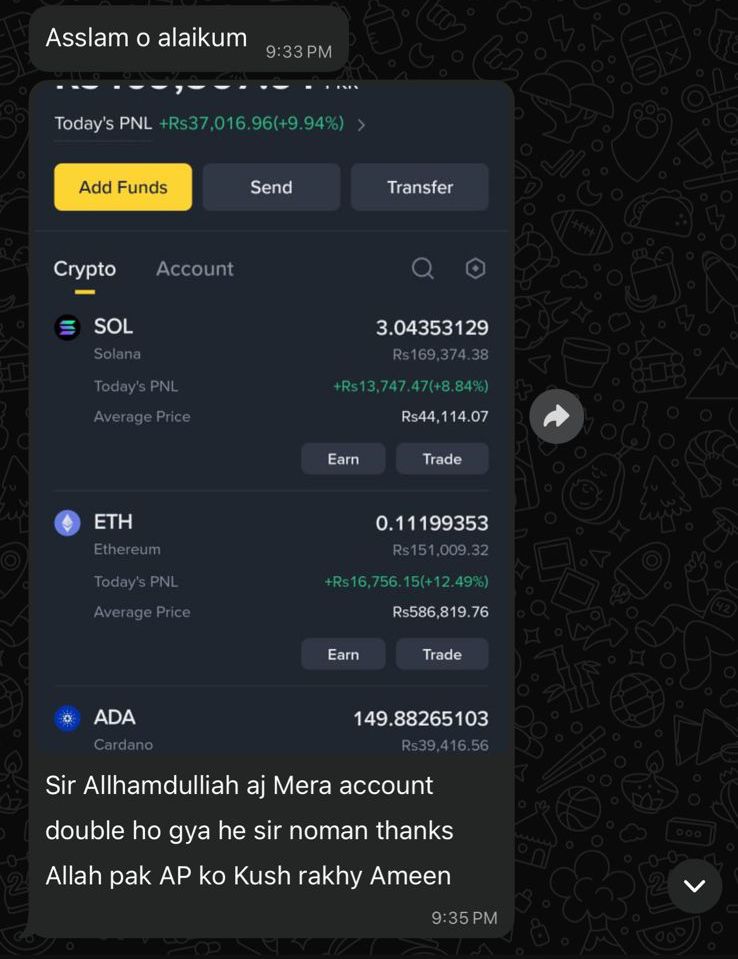Screen dimensions: 738x959
Task: Open the search magnifier icon
Action: click(423, 268)
